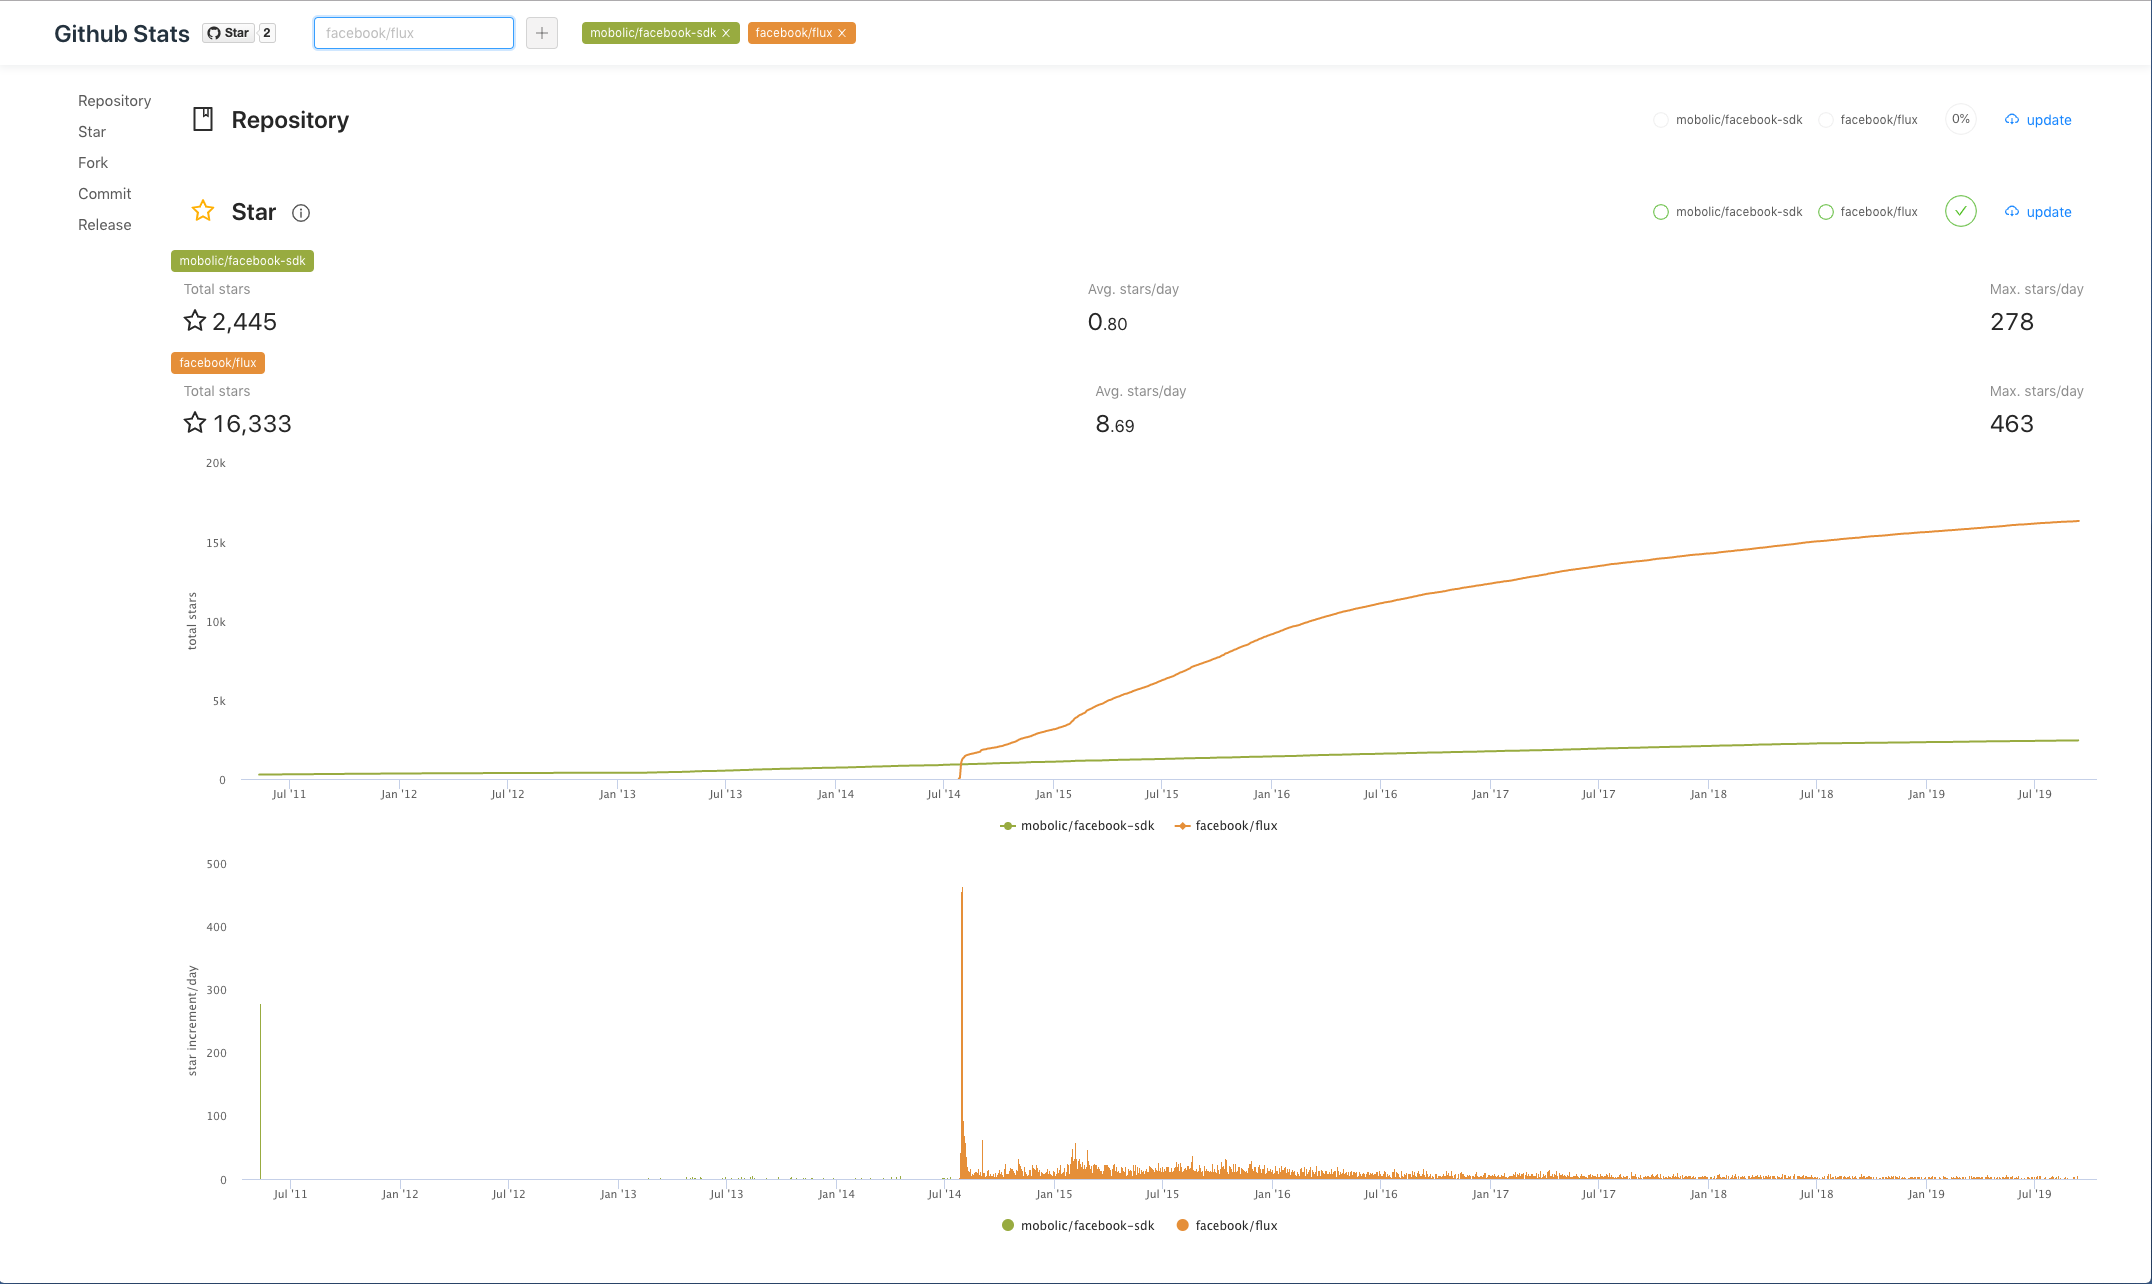The height and width of the screenshot is (1284, 2152).
Task: Add repository with the plus button
Action: pyautogui.click(x=542, y=33)
